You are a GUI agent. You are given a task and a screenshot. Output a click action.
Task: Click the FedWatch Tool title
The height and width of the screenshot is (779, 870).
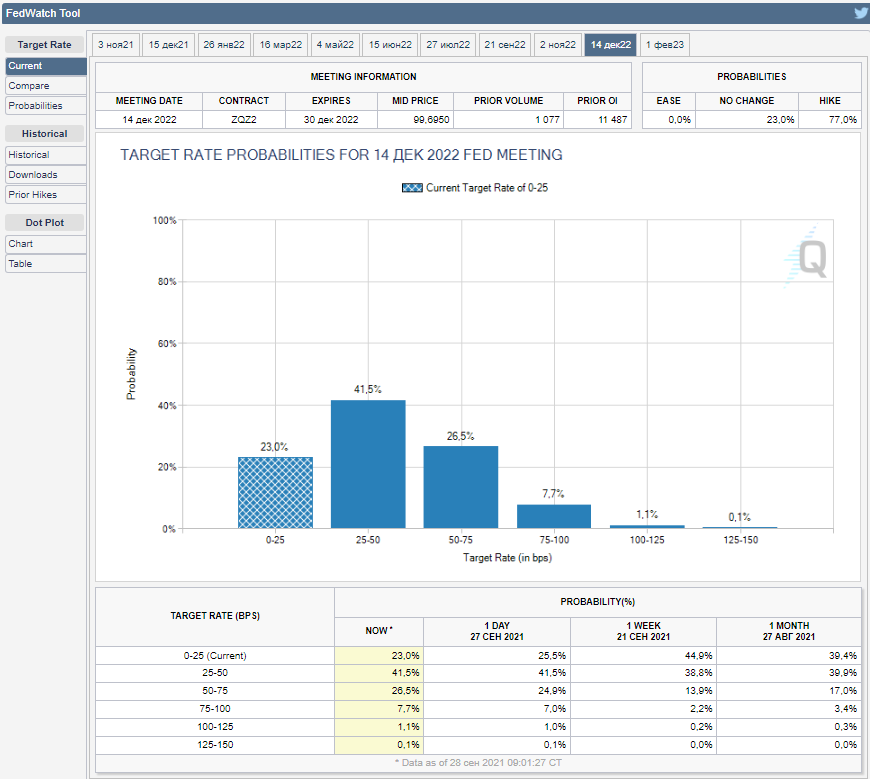pos(43,13)
